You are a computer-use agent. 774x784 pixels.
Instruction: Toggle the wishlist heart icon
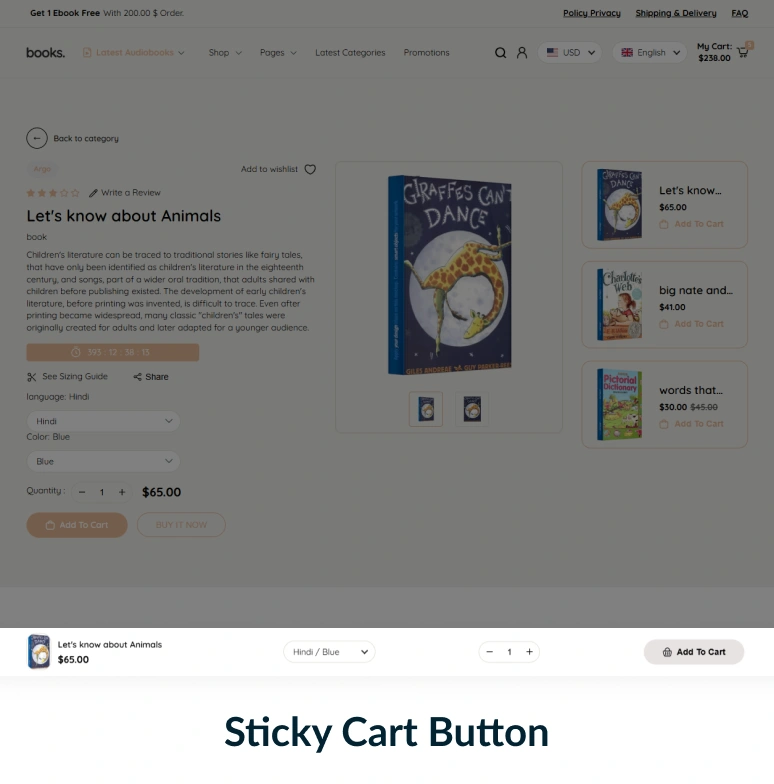310,169
